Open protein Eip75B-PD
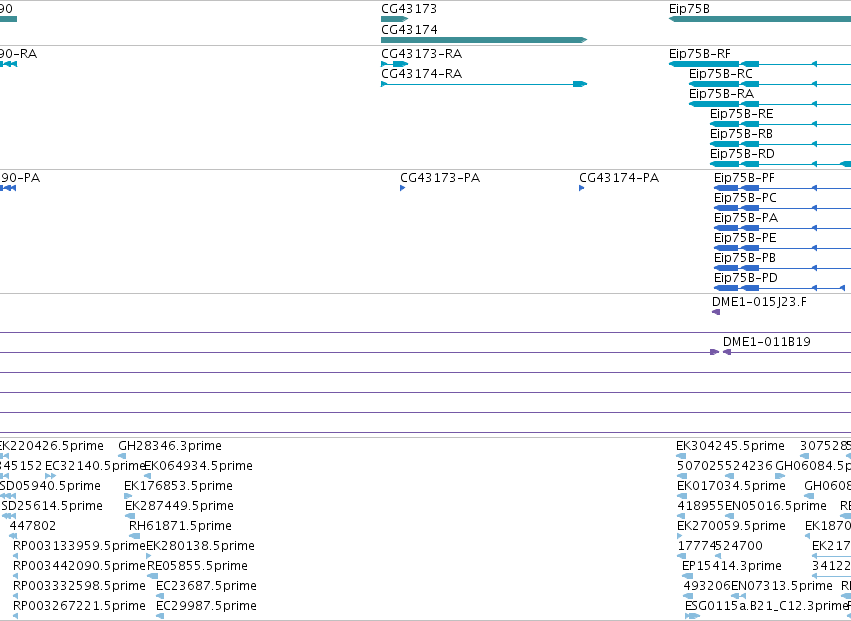This screenshot has height=621, width=851. pos(746,277)
